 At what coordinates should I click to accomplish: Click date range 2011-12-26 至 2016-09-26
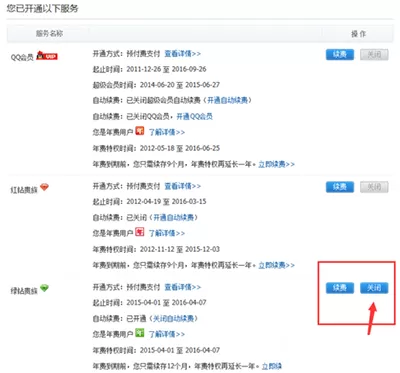tap(166, 69)
